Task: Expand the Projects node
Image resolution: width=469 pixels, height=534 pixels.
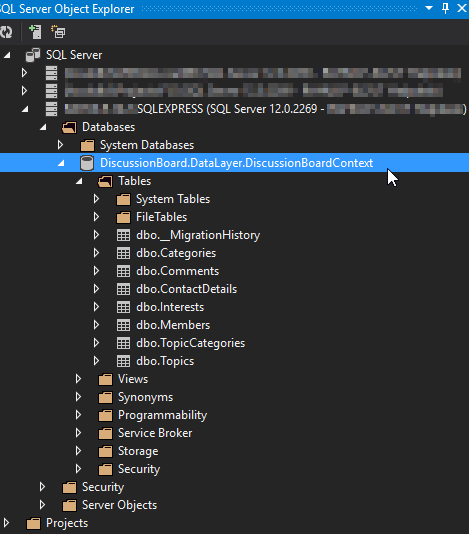Action: click(x=6, y=523)
